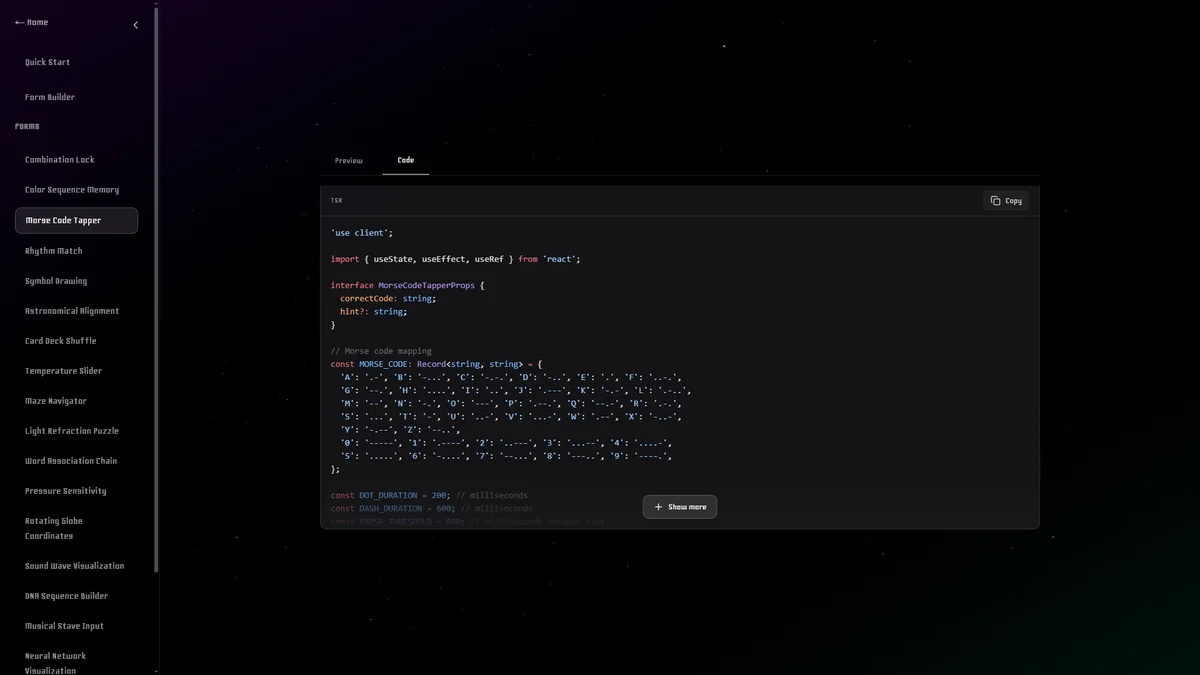Open the DNA Sequence Builder form
Viewport: 1200px width, 675px height.
[x=66, y=596]
